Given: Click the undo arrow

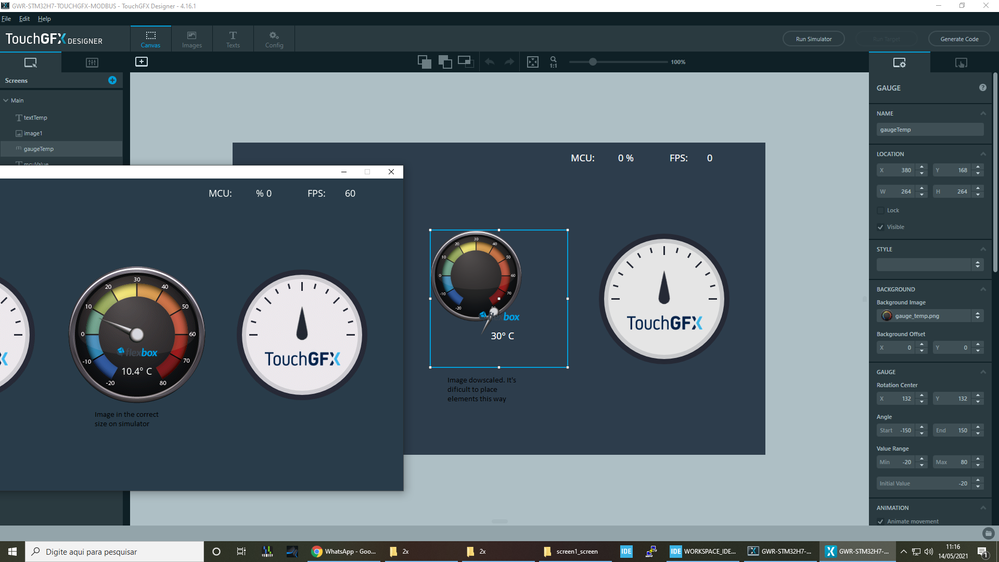Looking at the screenshot, I should 489,62.
